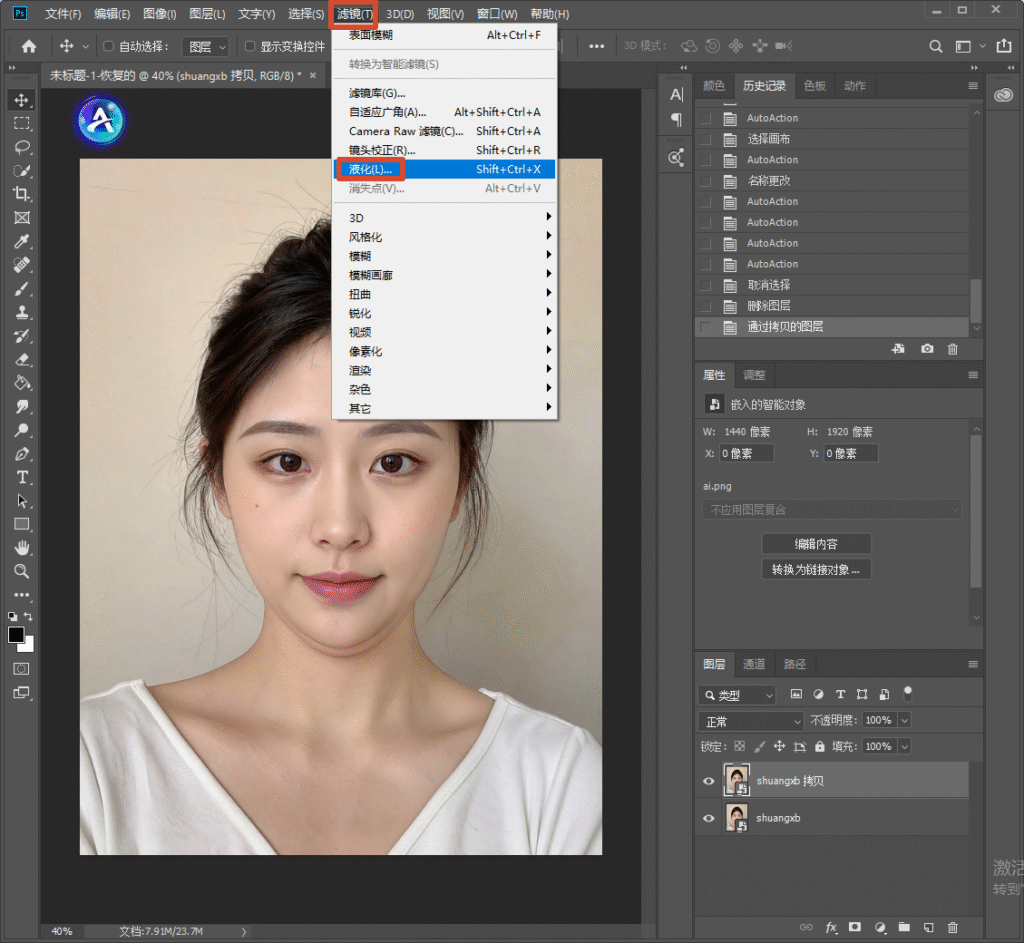Enable the 自动选择 checkbox
Screen dimensions: 1024x943
[108, 46]
